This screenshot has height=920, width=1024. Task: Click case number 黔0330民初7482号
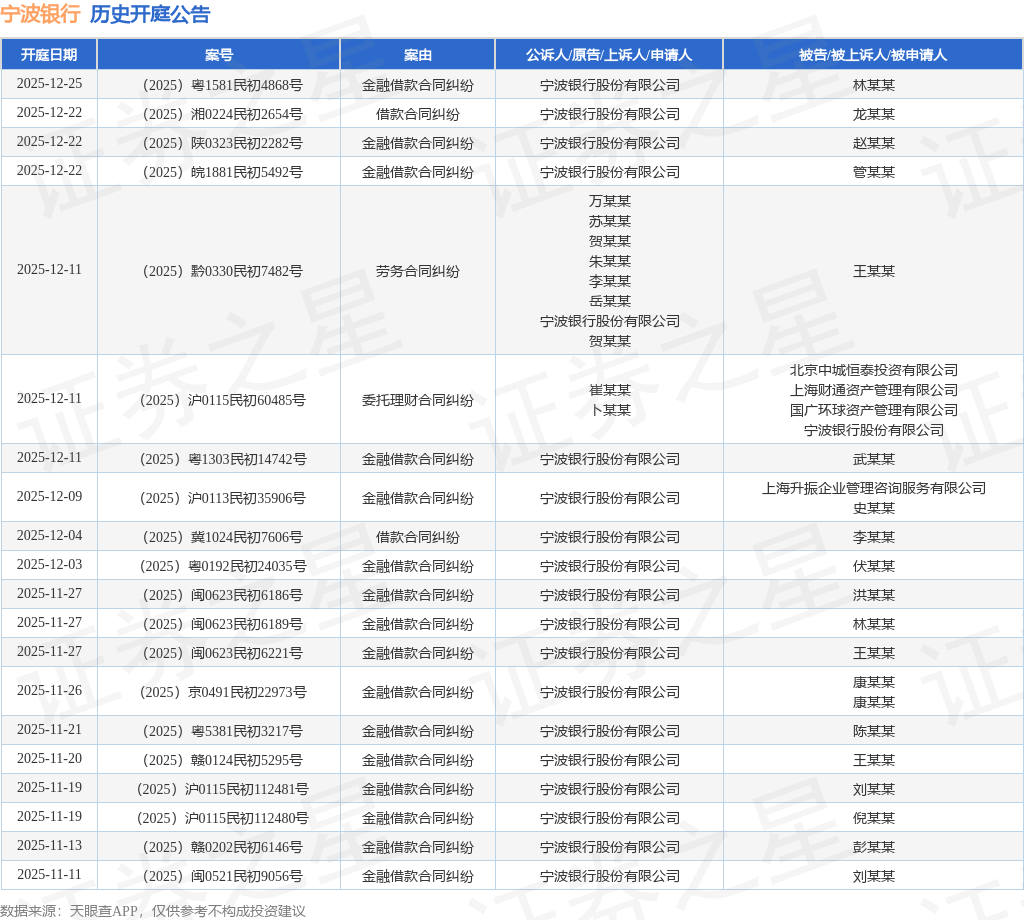(x=223, y=271)
